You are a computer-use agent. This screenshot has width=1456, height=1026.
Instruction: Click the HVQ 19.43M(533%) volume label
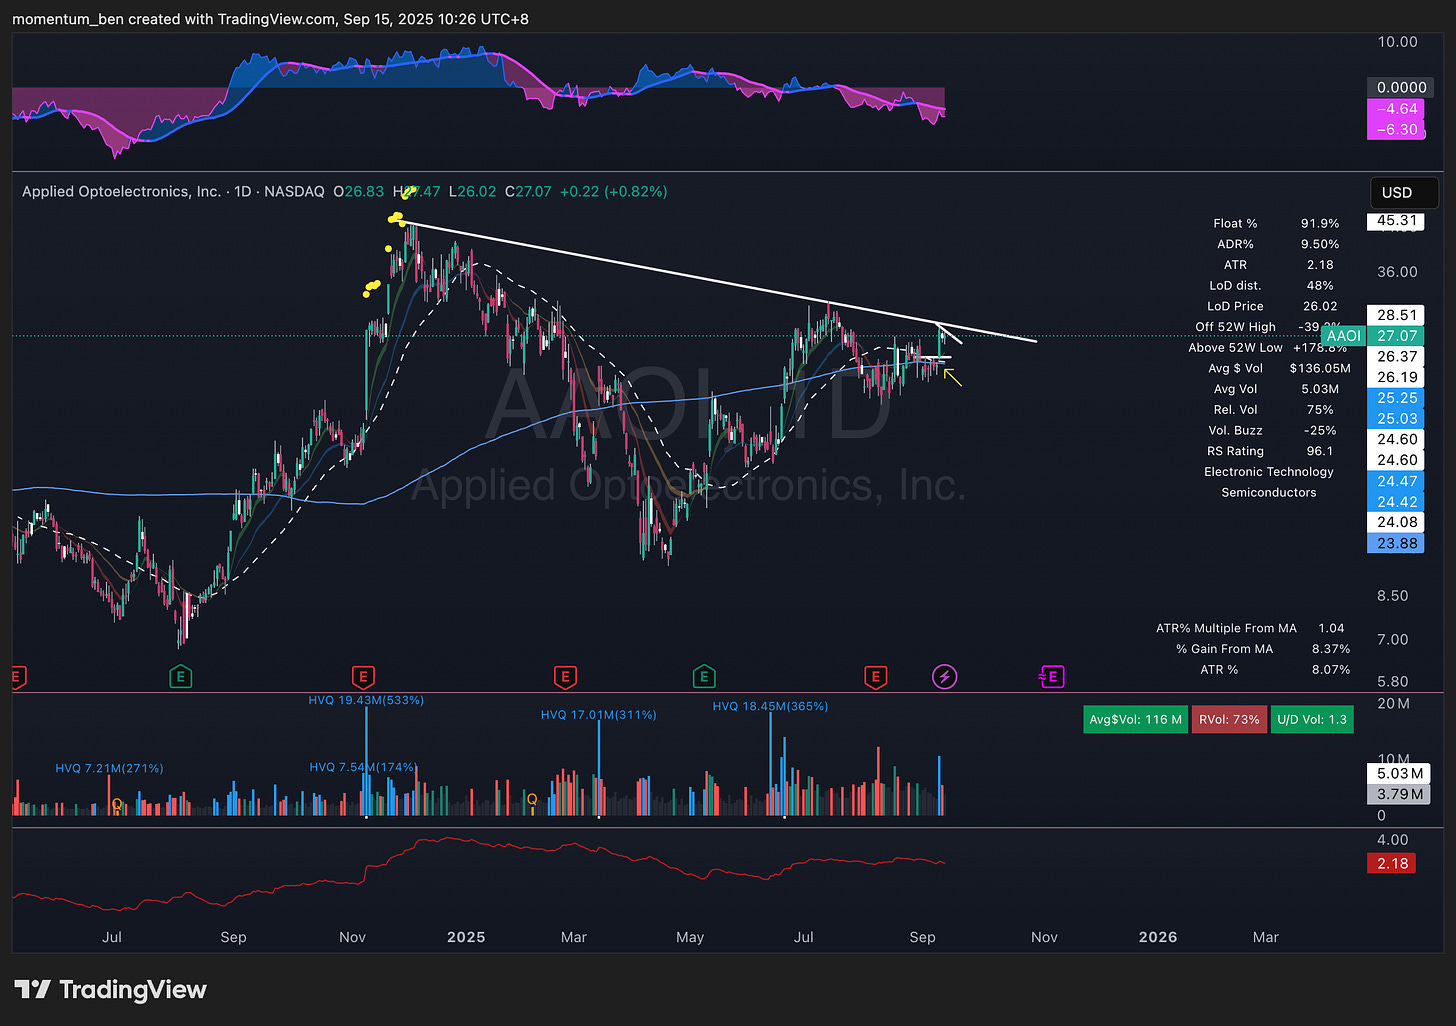click(x=366, y=700)
